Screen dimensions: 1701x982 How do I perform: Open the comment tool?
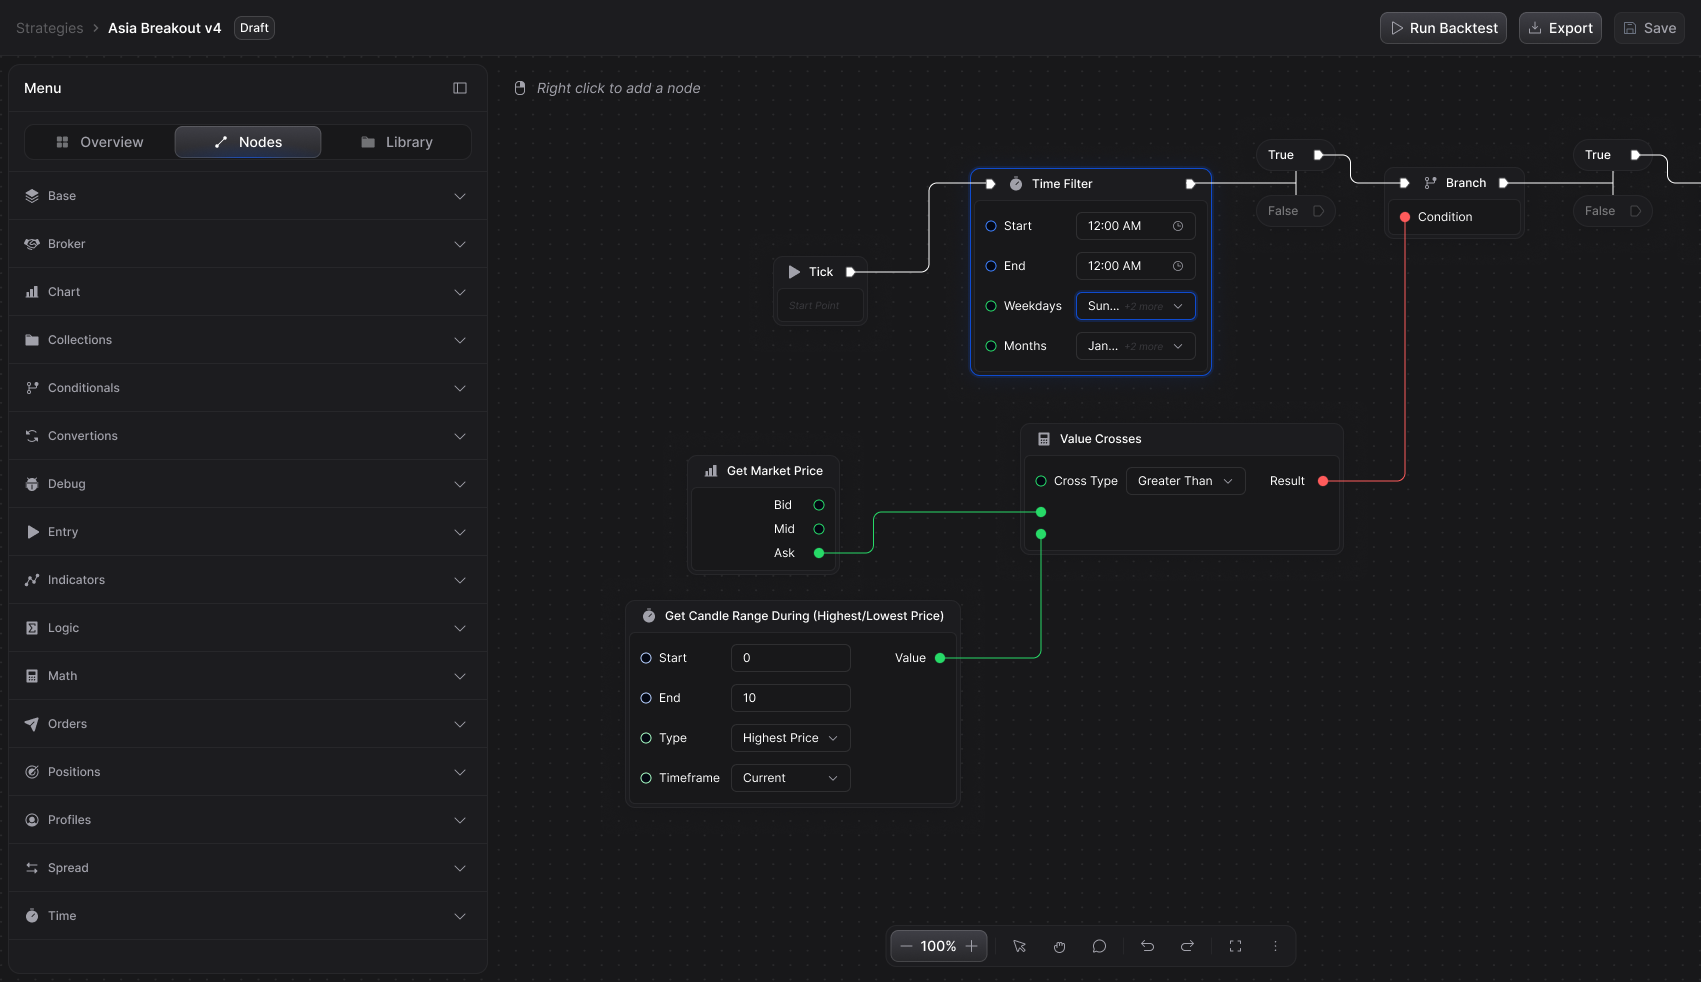coord(1099,946)
